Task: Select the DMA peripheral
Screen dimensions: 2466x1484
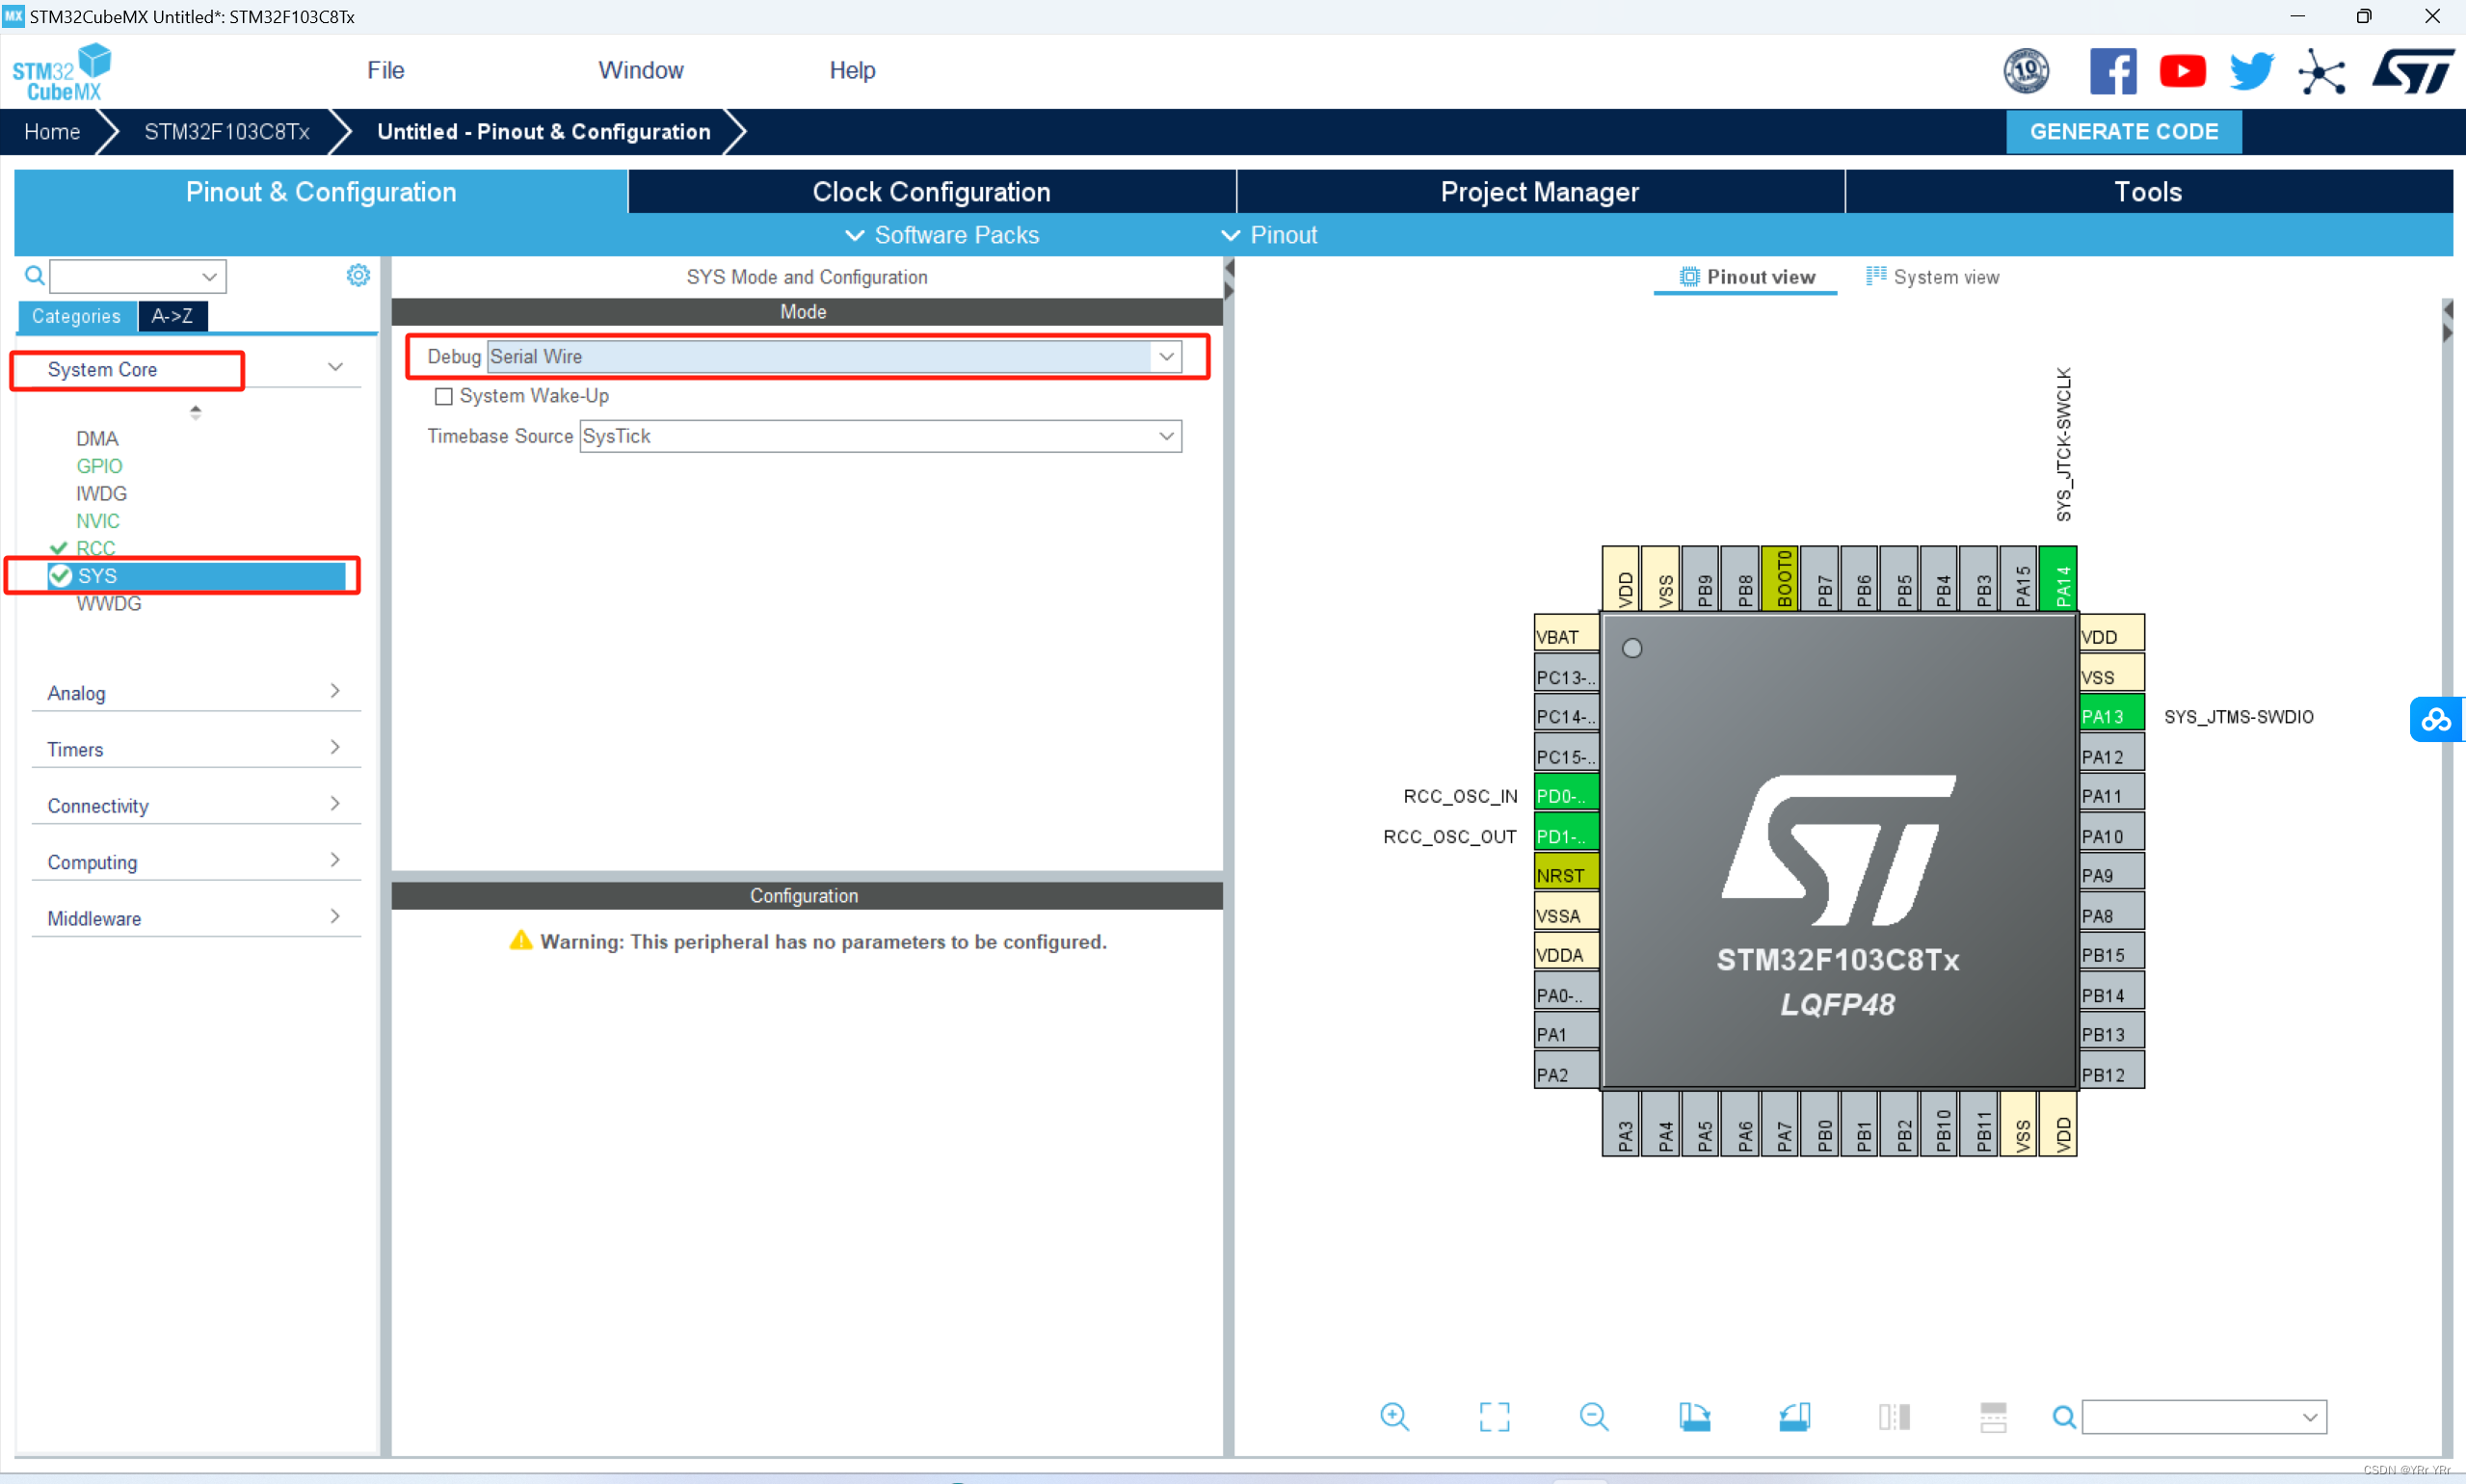Action: pos(97,438)
